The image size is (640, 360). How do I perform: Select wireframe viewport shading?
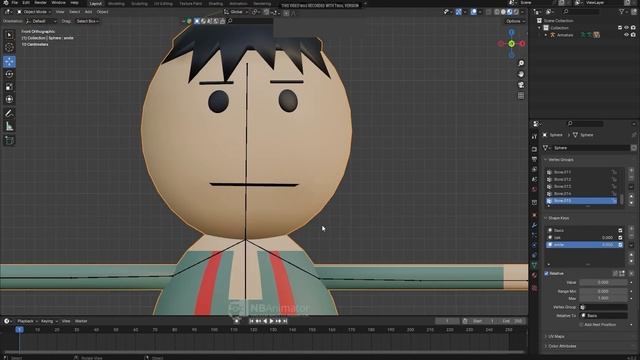pyautogui.click(x=497, y=12)
